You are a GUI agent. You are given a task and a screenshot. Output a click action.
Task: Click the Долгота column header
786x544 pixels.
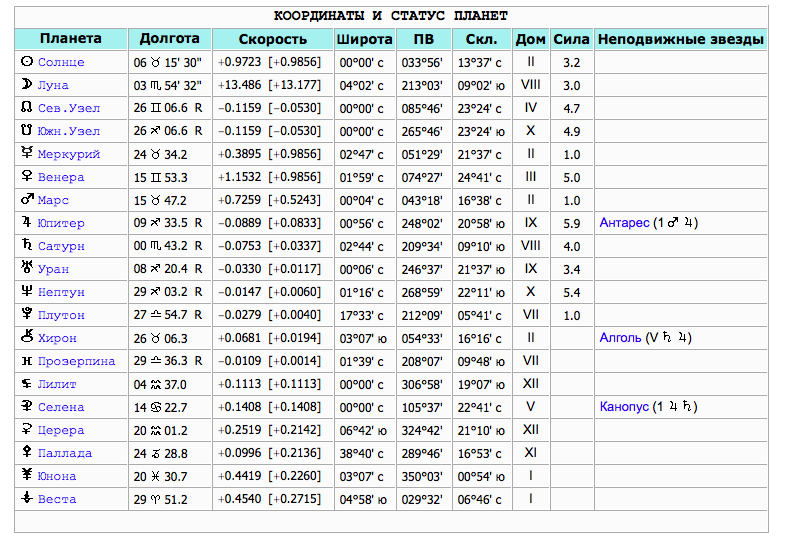pos(170,39)
